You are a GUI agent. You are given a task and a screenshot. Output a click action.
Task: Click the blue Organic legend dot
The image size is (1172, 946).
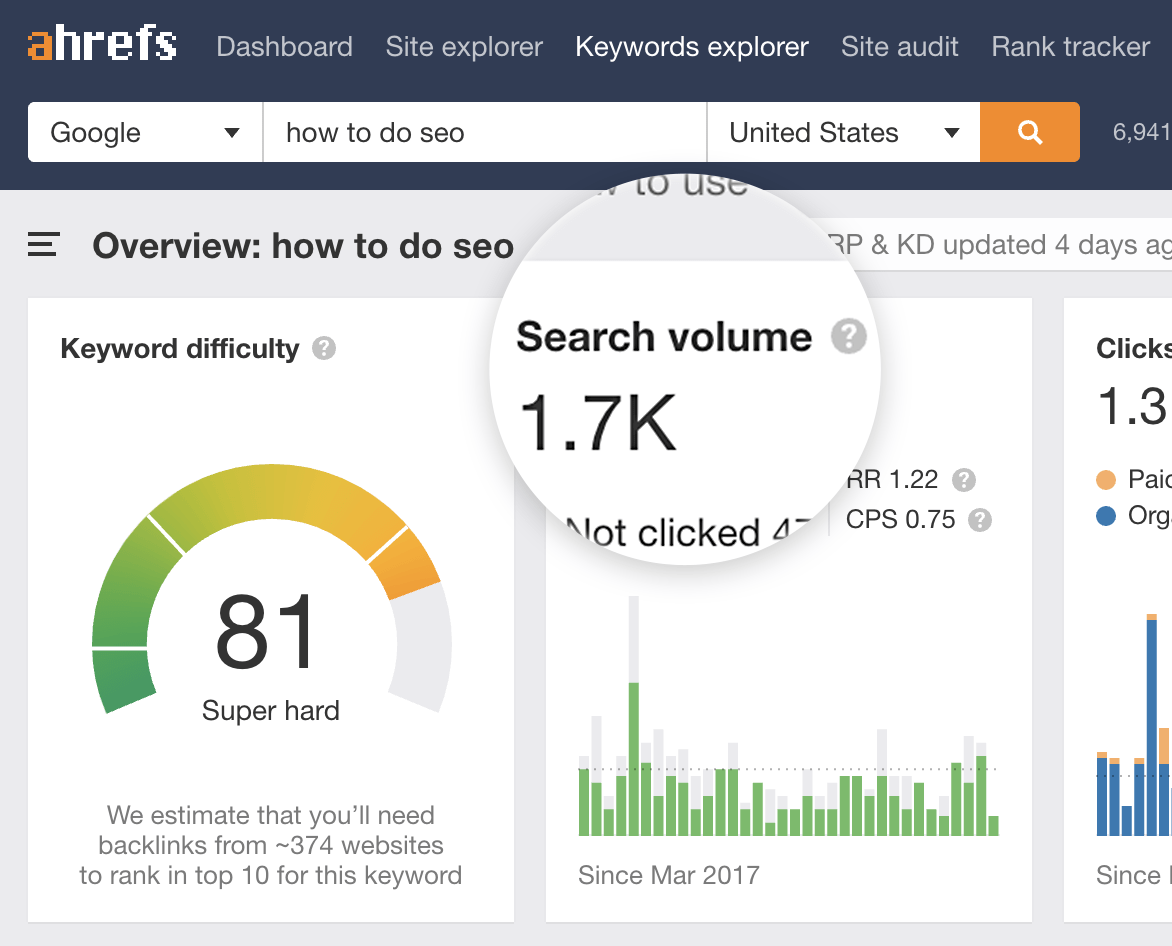tap(1106, 516)
